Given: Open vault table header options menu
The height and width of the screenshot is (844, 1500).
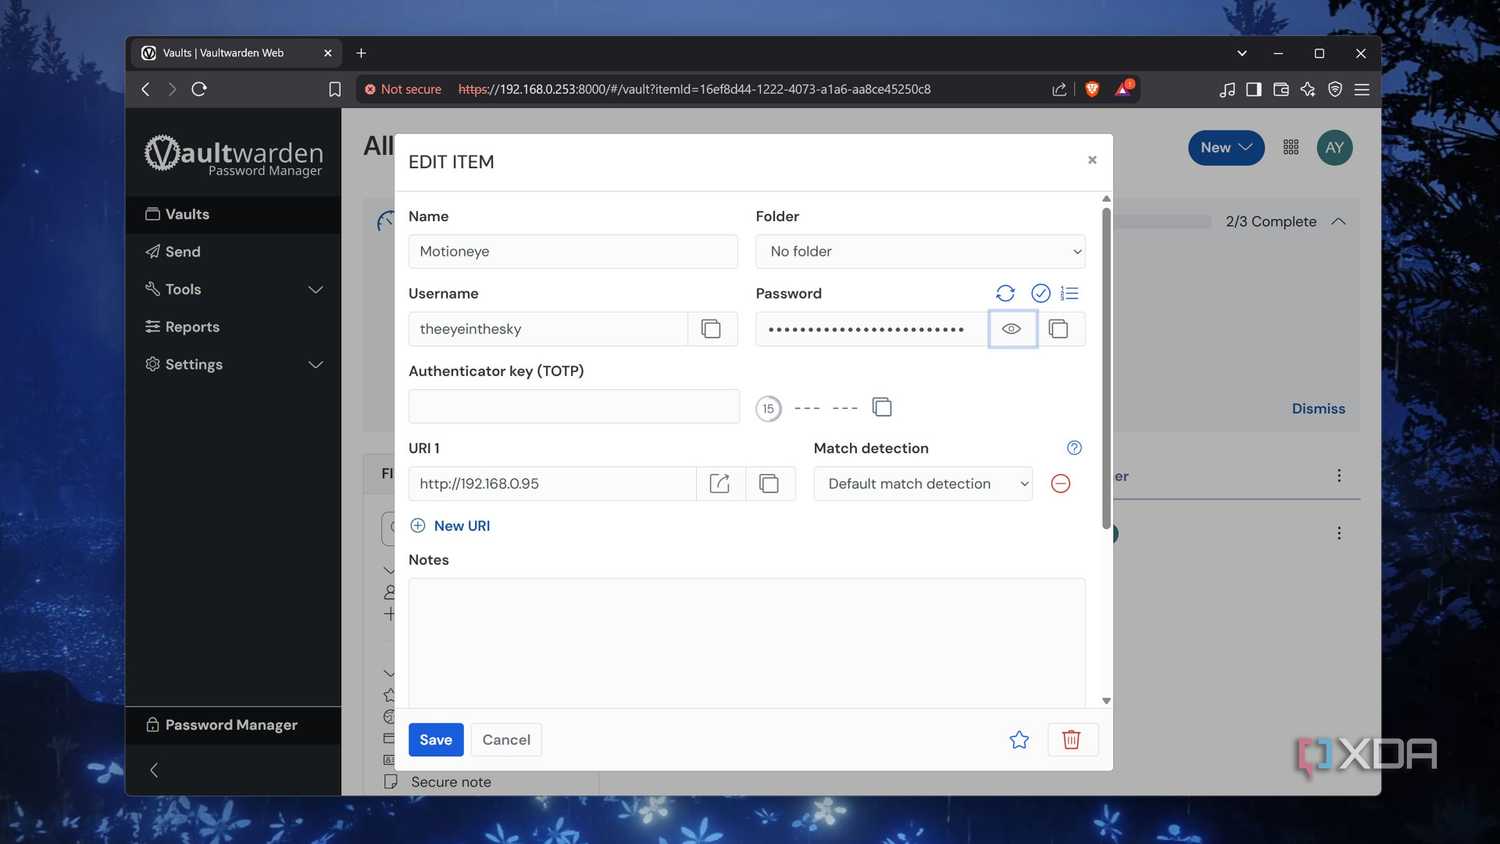Looking at the screenshot, I should pyautogui.click(x=1339, y=476).
